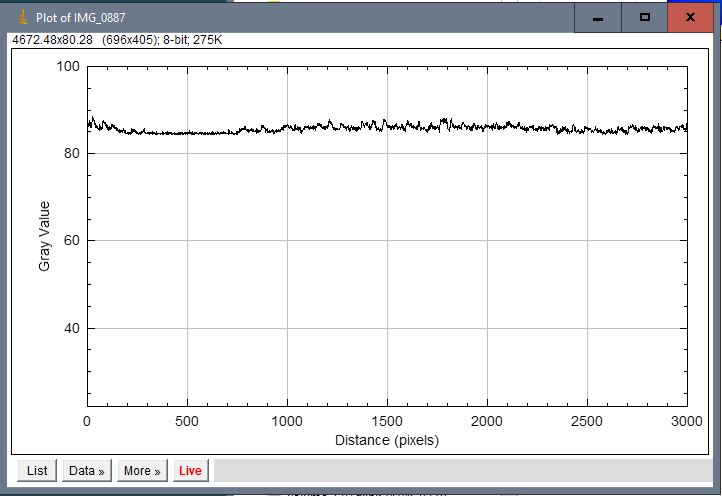Click the 'Plot of IMG_0887' window title
This screenshot has height=496, width=722.
pos(81,18)
